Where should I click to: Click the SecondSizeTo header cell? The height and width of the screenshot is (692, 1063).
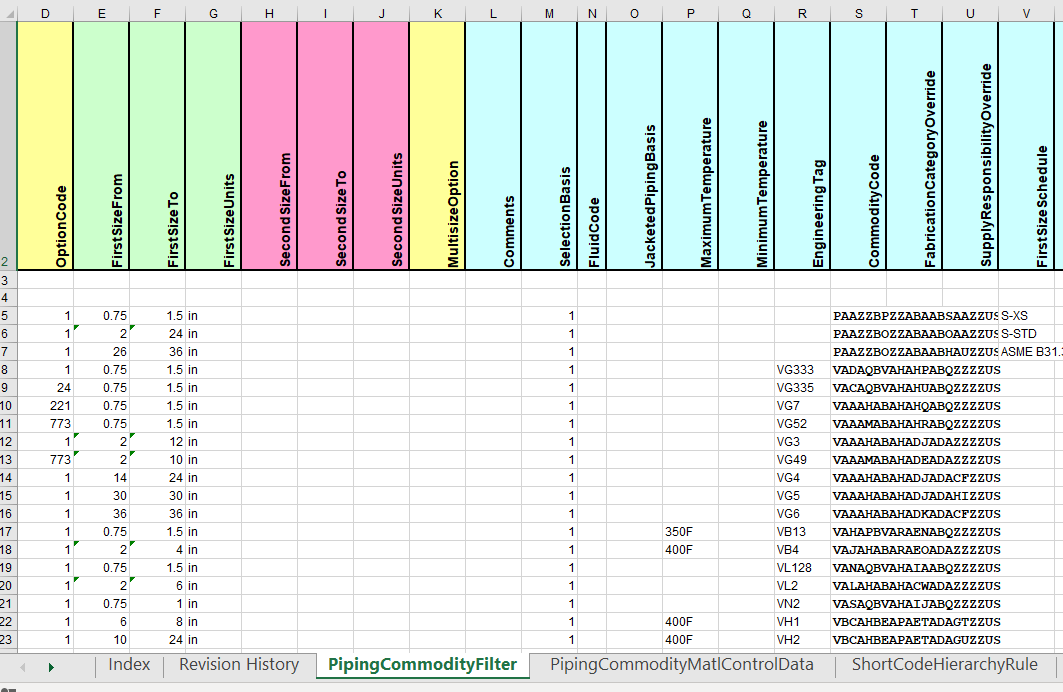(x=325, y=146)
